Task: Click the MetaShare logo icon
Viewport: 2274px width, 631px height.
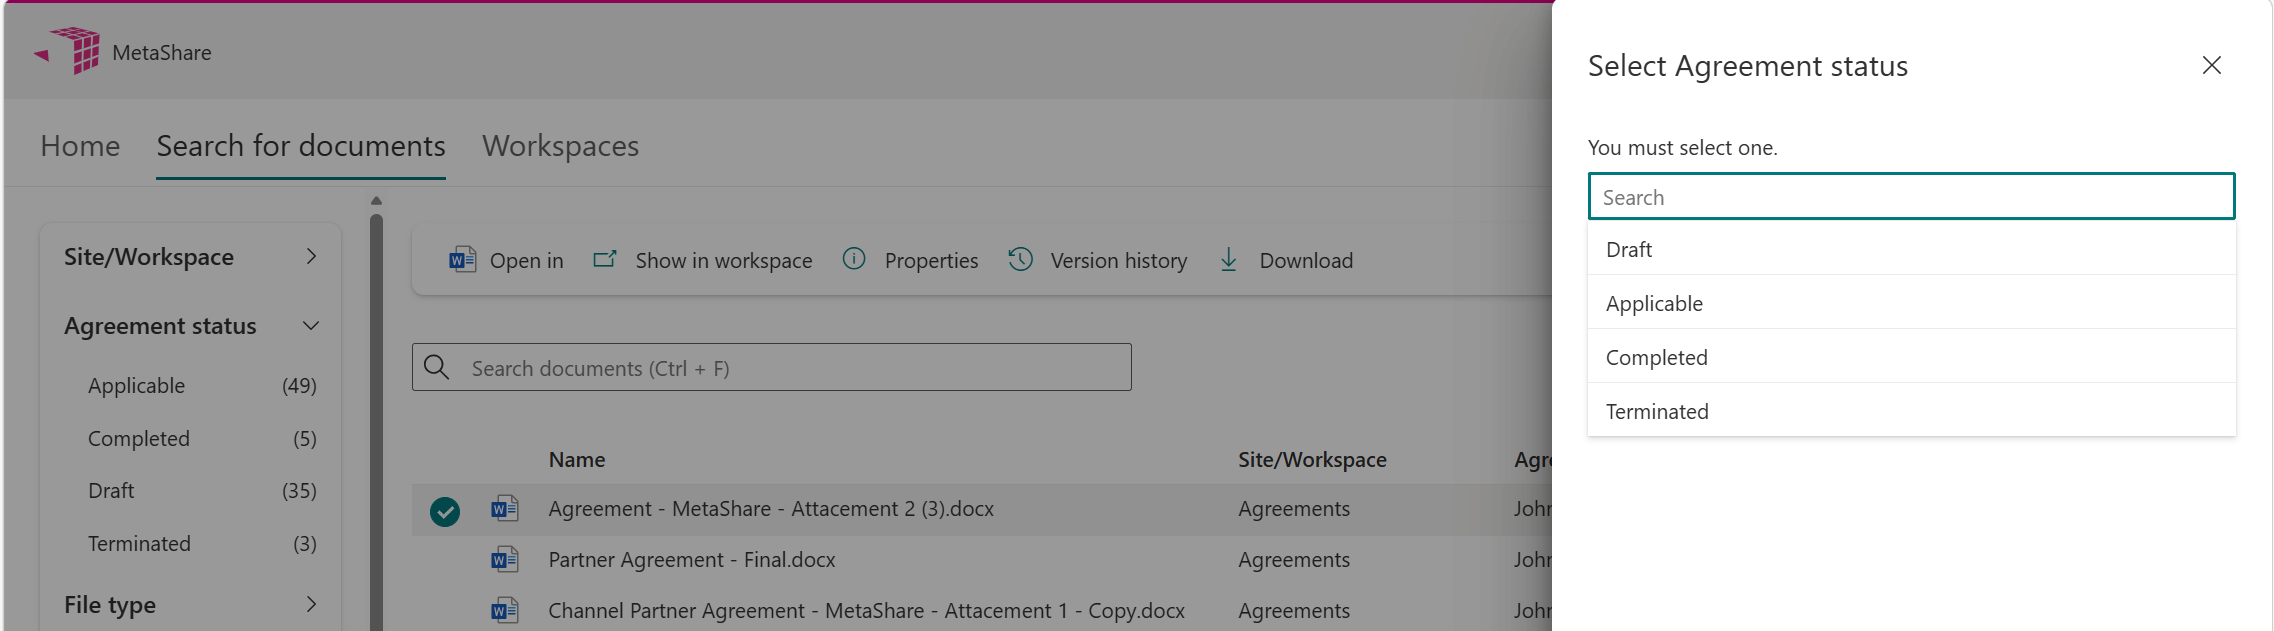Action: (67, 51)
